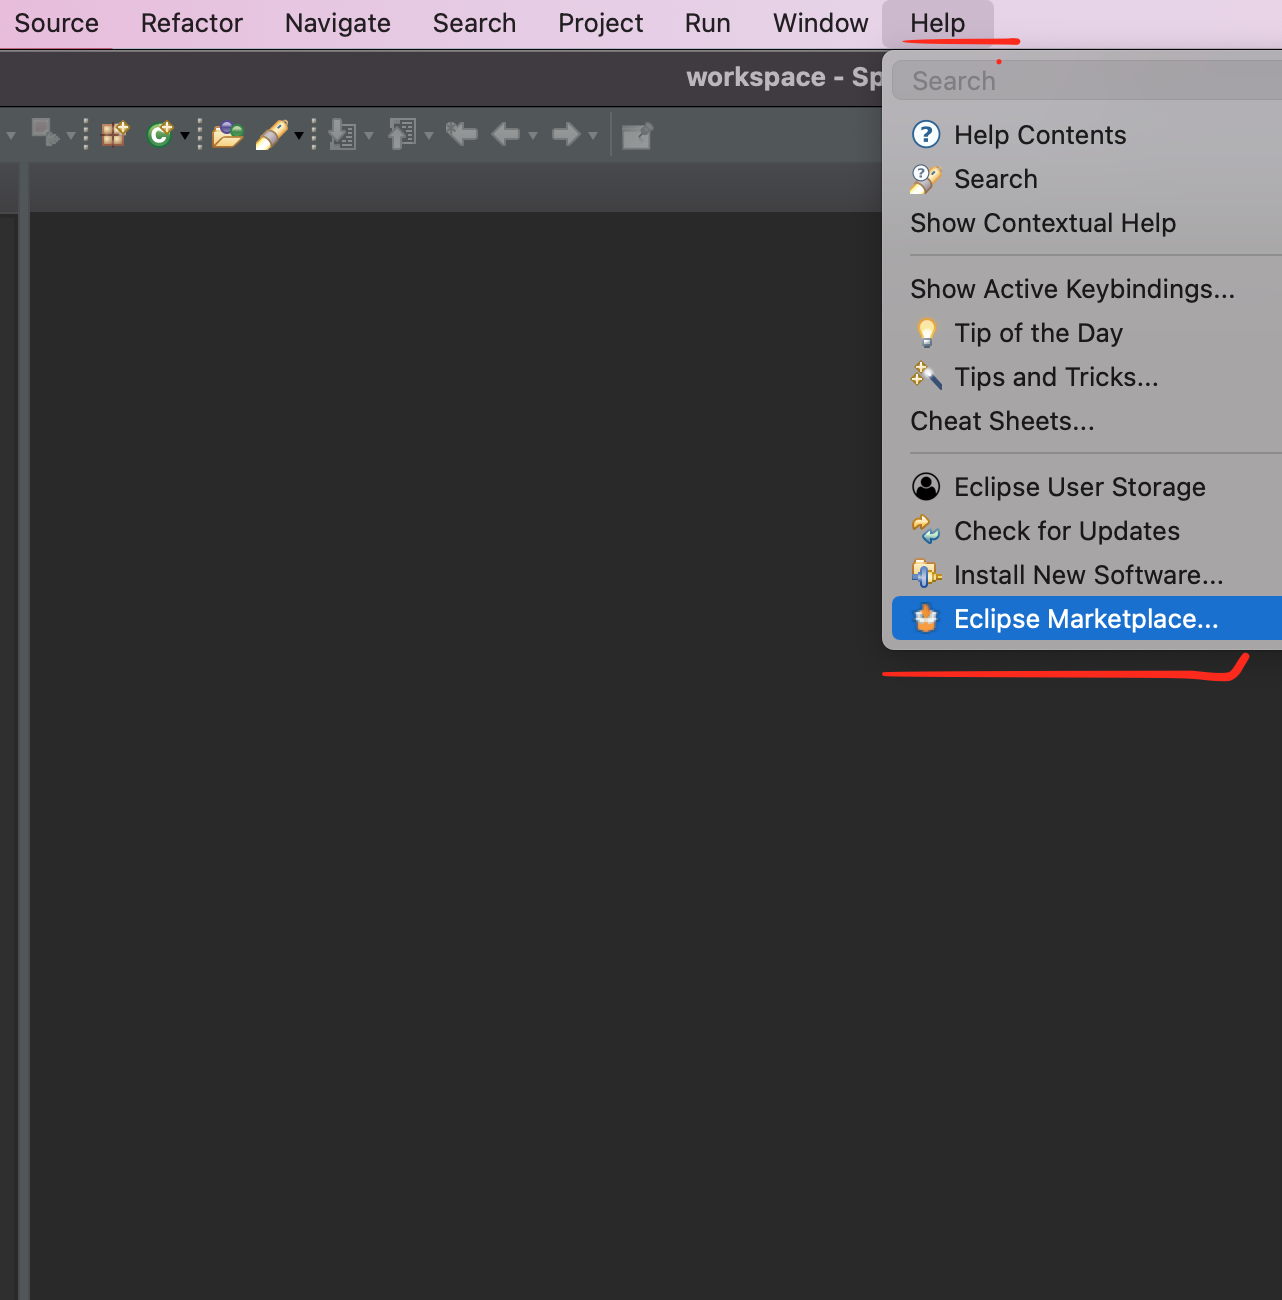Open the dropdown beside the greyed debug icon

pyautogui.click(x=71, y=135)
